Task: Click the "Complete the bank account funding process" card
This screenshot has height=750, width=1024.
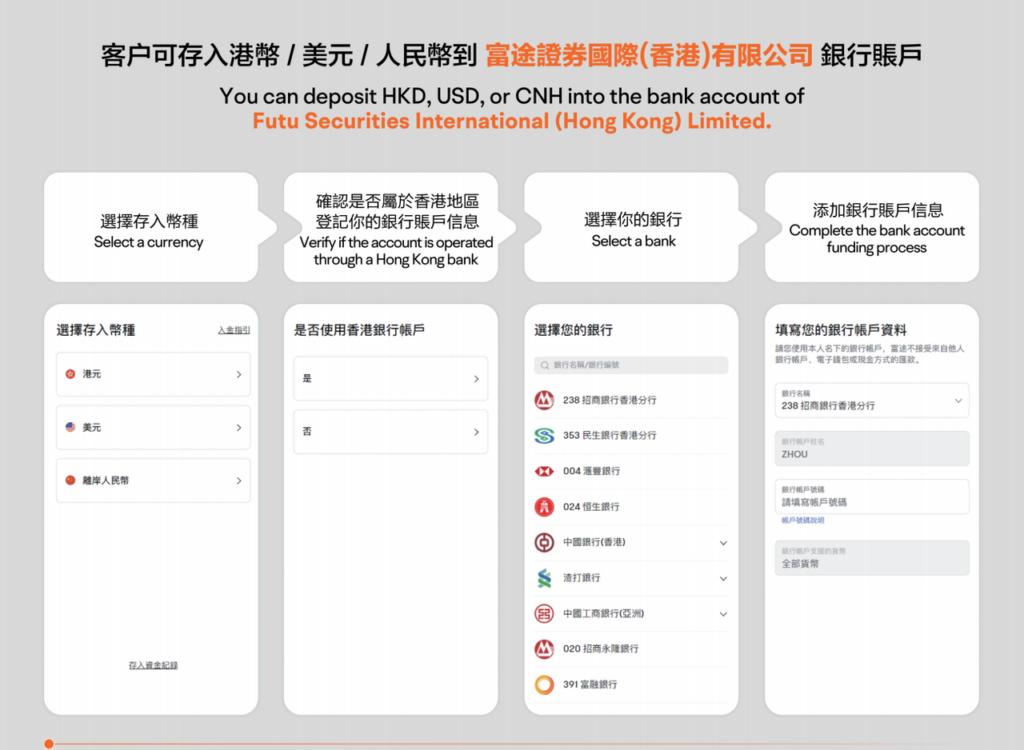Action: pyautogui.click(x=872, y=227)
